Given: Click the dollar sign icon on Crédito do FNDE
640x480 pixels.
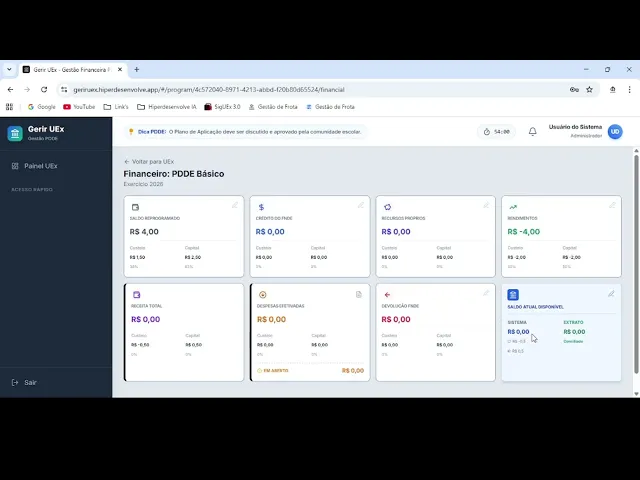Looking at the screenshot, I should [262, 207].
